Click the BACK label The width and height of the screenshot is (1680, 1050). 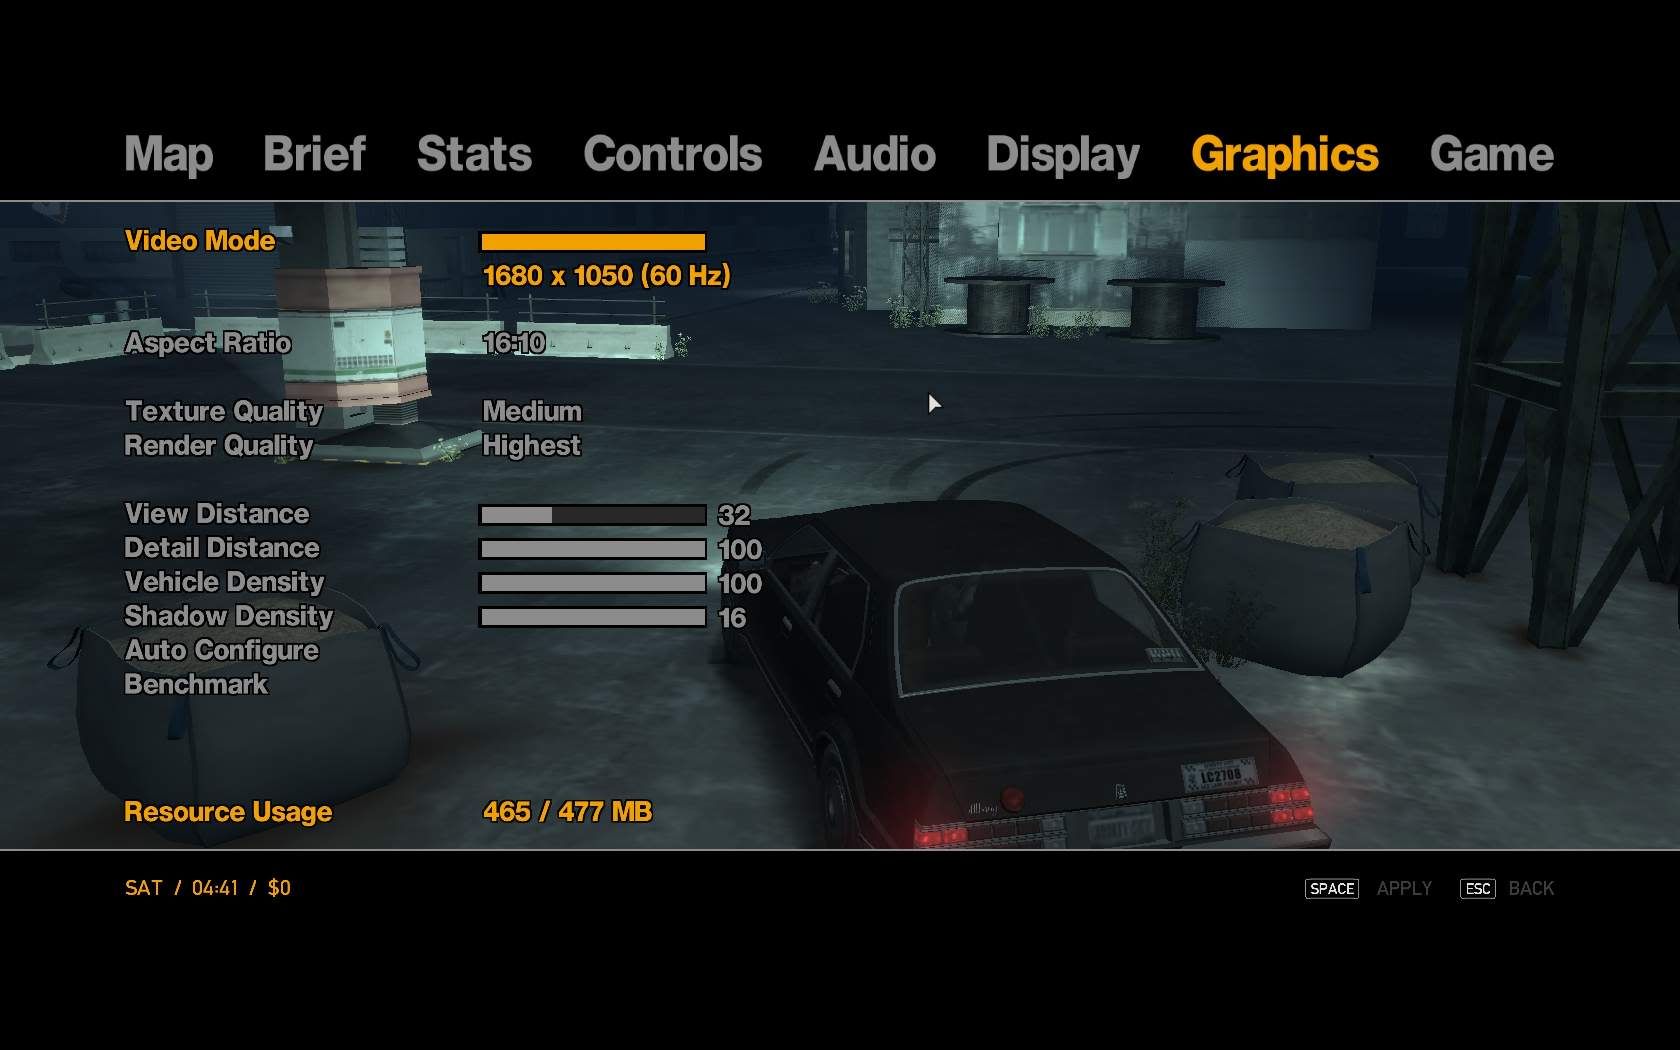(x=1531, y=888)
